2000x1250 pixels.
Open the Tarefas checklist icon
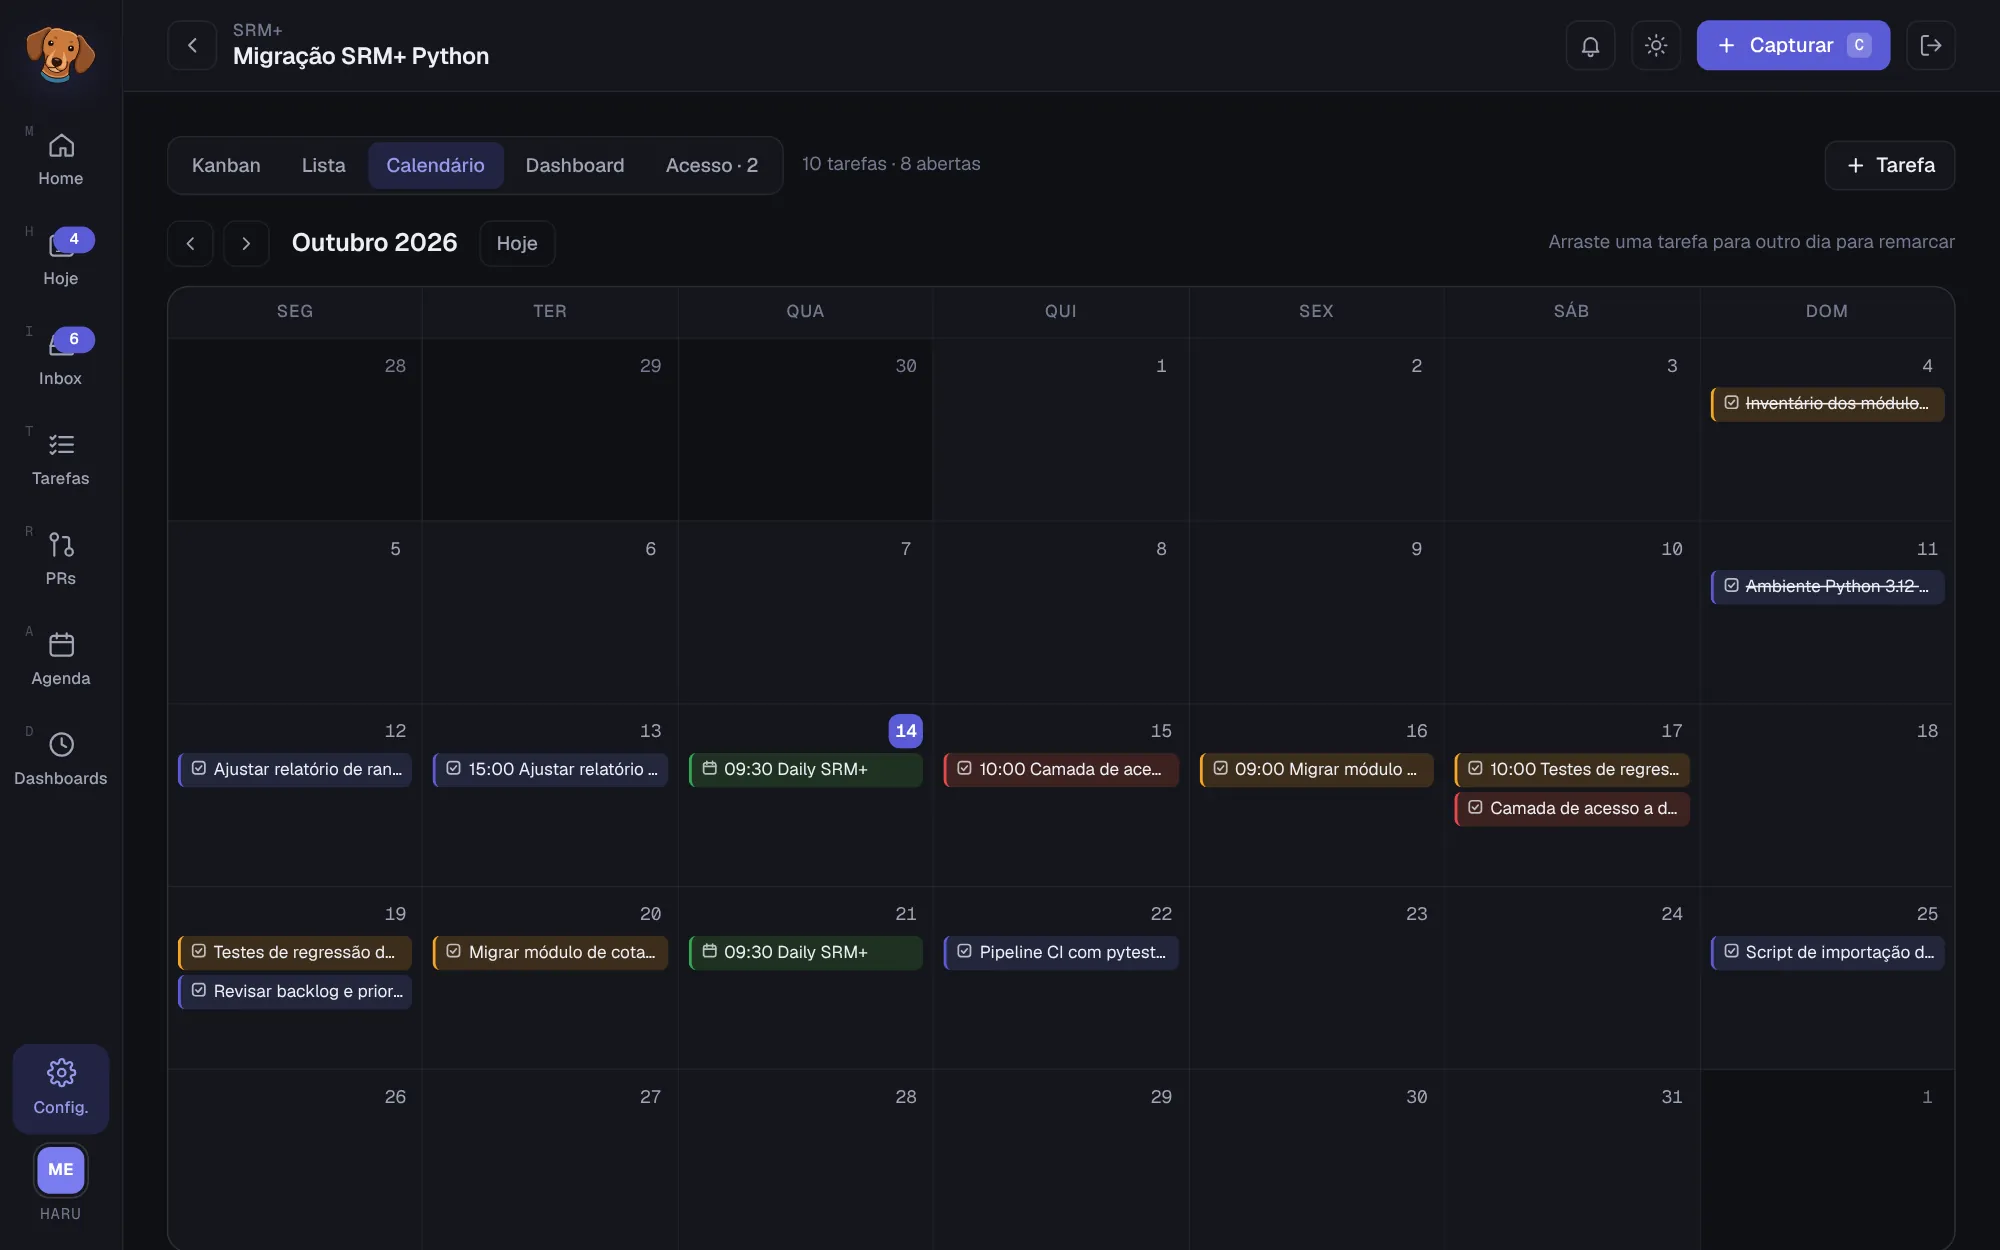click(x=61, y=445)
